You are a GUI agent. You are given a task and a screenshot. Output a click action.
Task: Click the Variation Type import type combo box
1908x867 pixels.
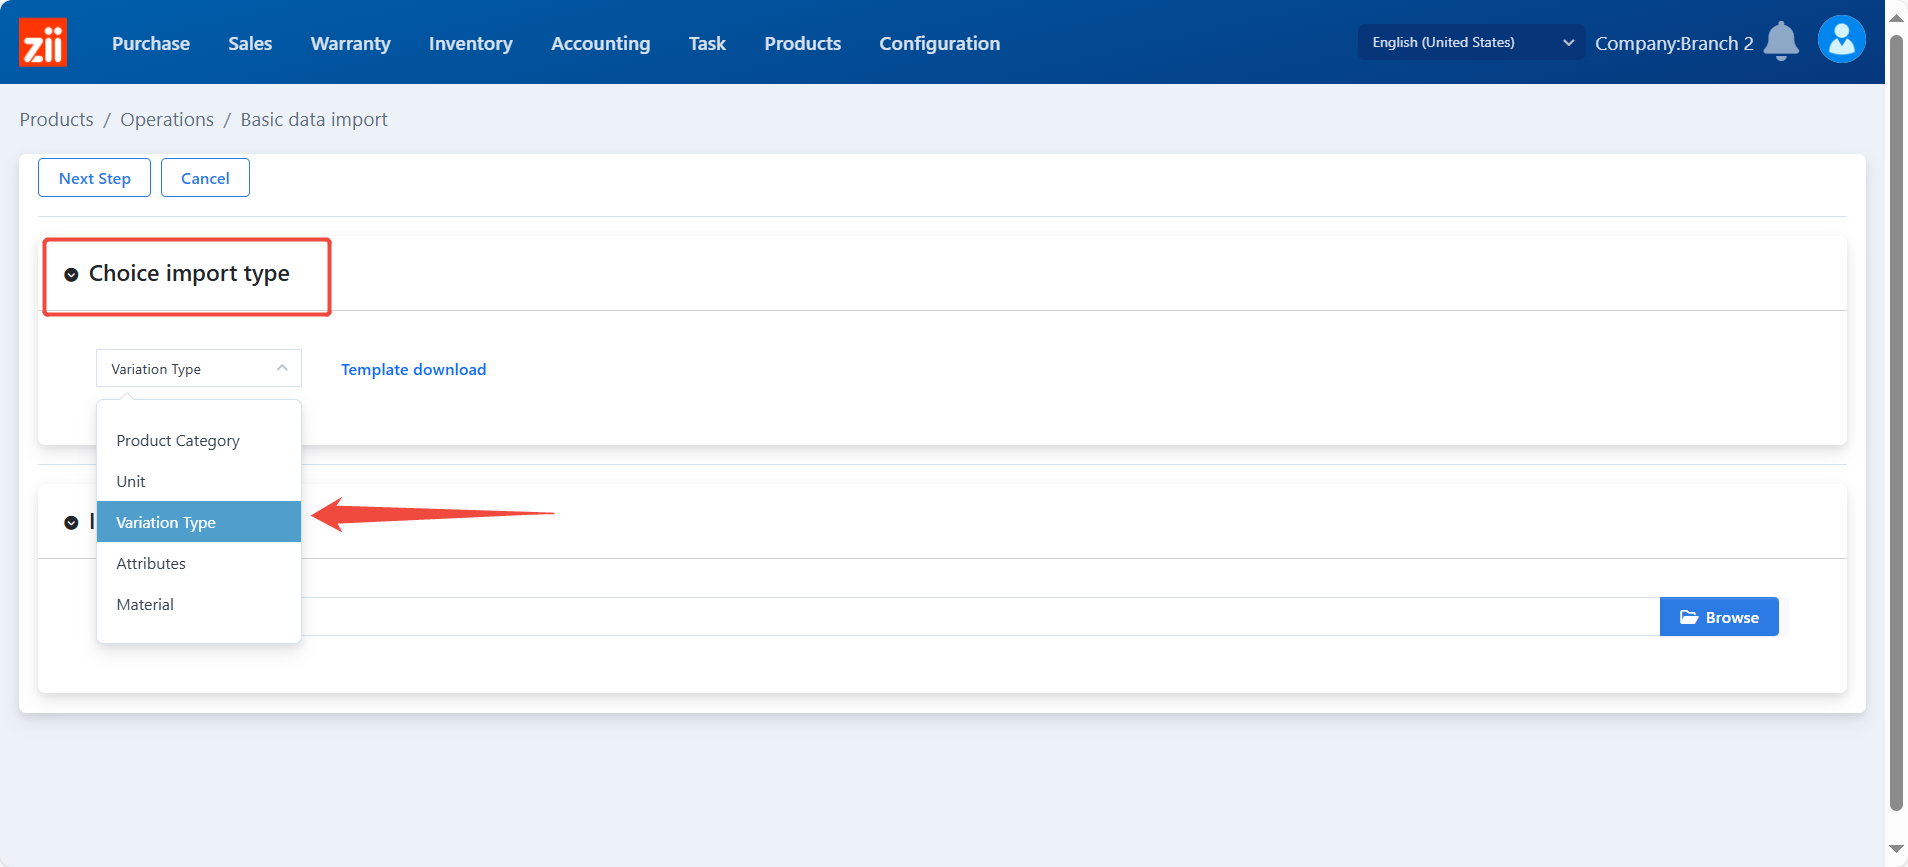[x=199, y=368]
